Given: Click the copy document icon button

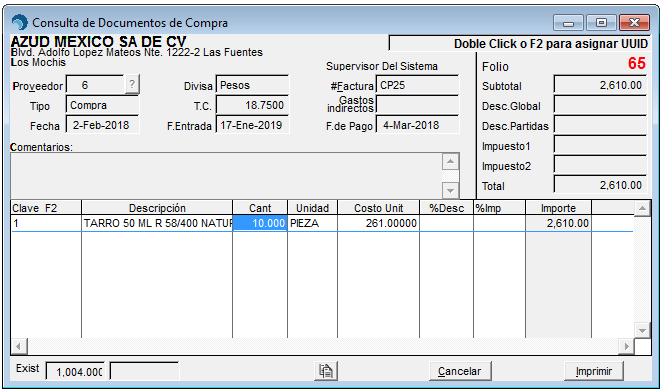Looking at the screenshot, I should pos(326,371).
